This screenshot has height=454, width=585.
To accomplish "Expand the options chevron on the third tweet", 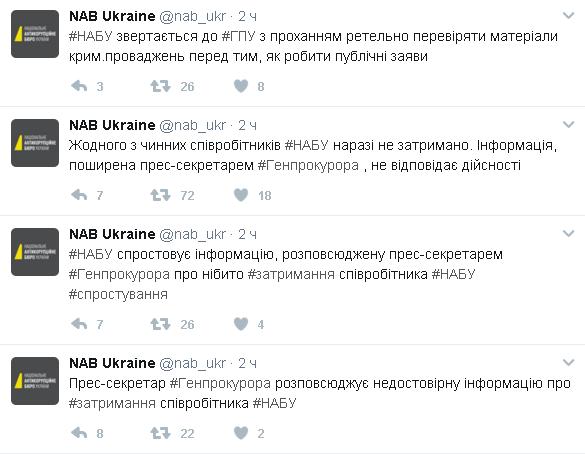I will pyautogui.click(x=568, y=234).
